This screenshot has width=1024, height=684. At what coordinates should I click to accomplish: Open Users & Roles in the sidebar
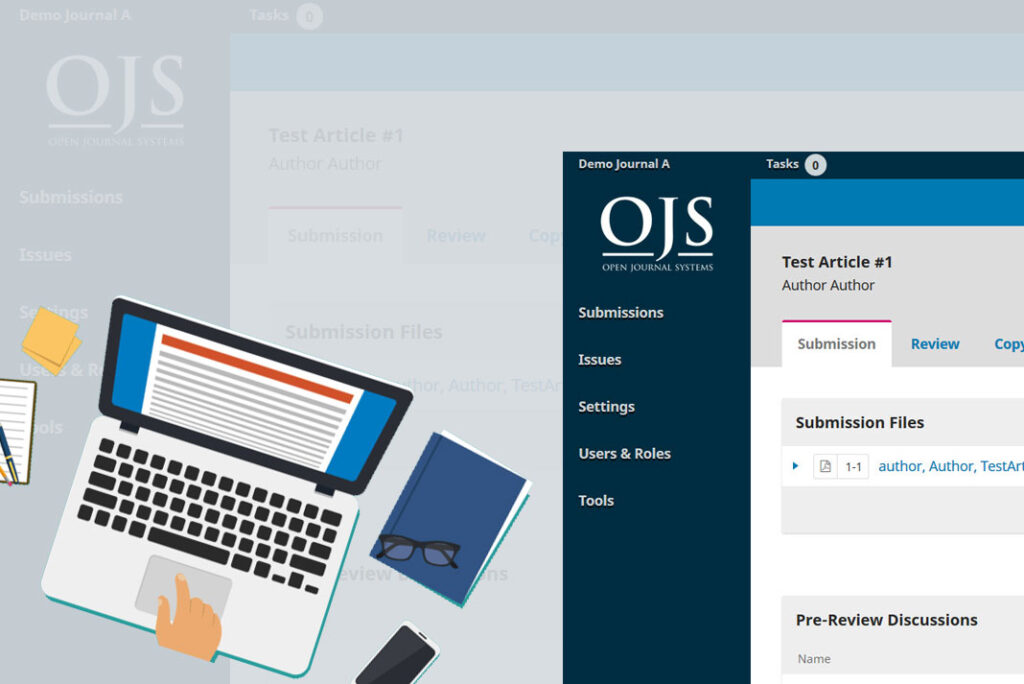[x=624, y=454]
